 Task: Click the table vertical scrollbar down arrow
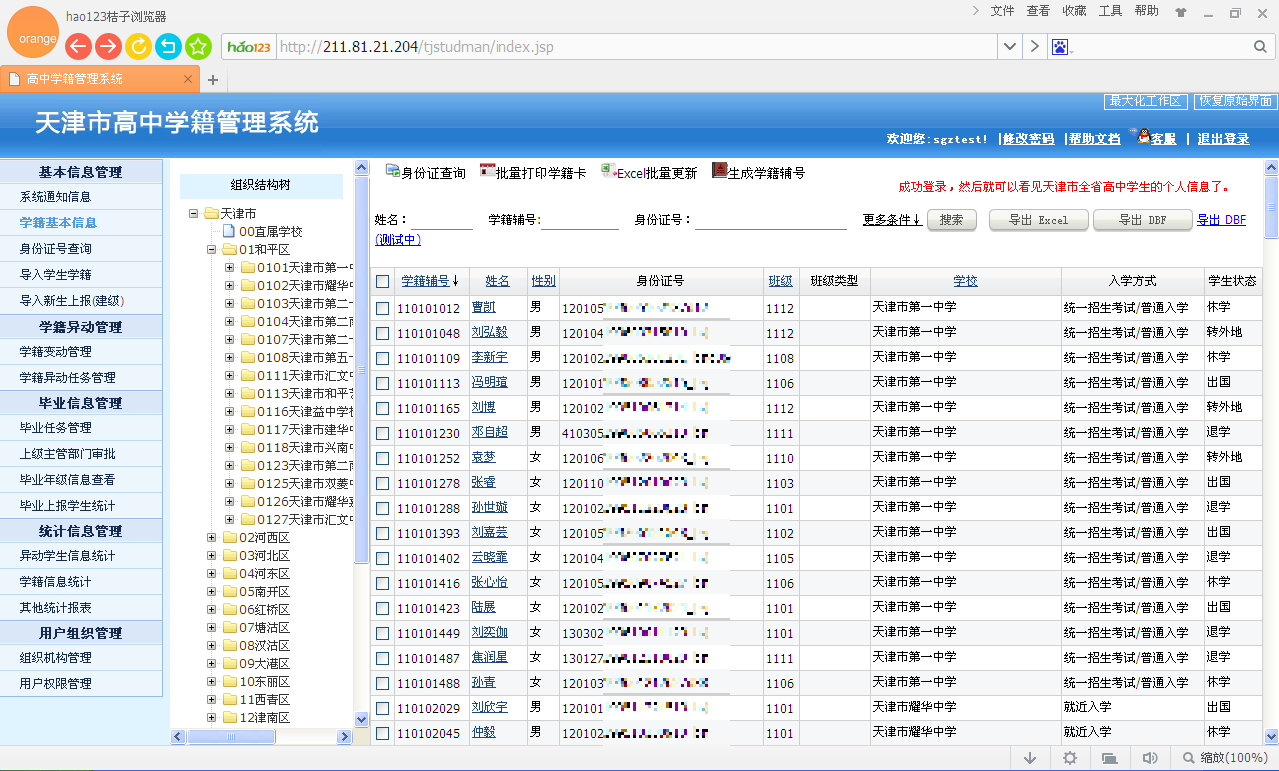[1271, 735]
